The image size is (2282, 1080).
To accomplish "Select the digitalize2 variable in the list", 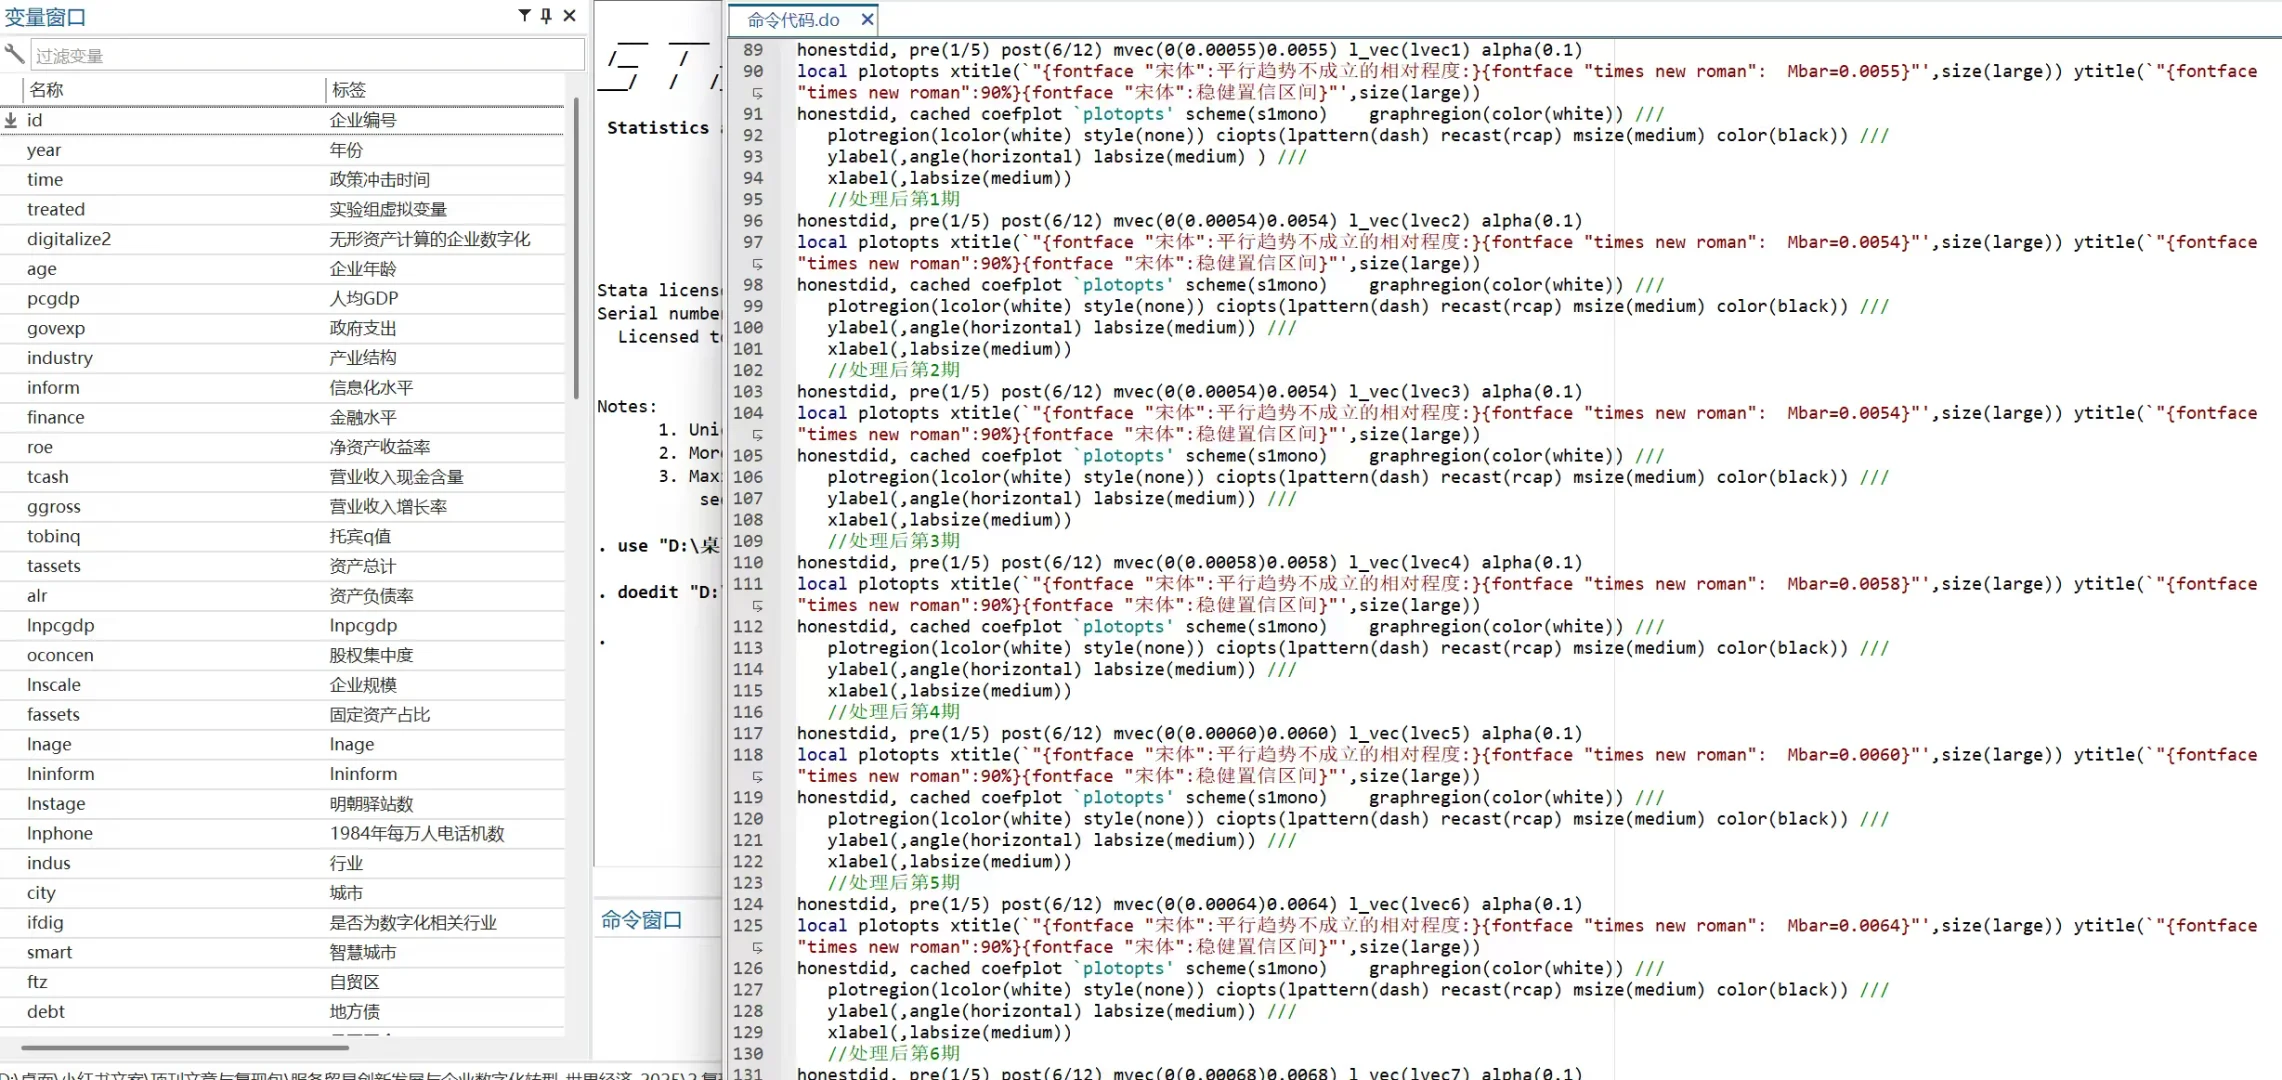I will tap(69, 239).
